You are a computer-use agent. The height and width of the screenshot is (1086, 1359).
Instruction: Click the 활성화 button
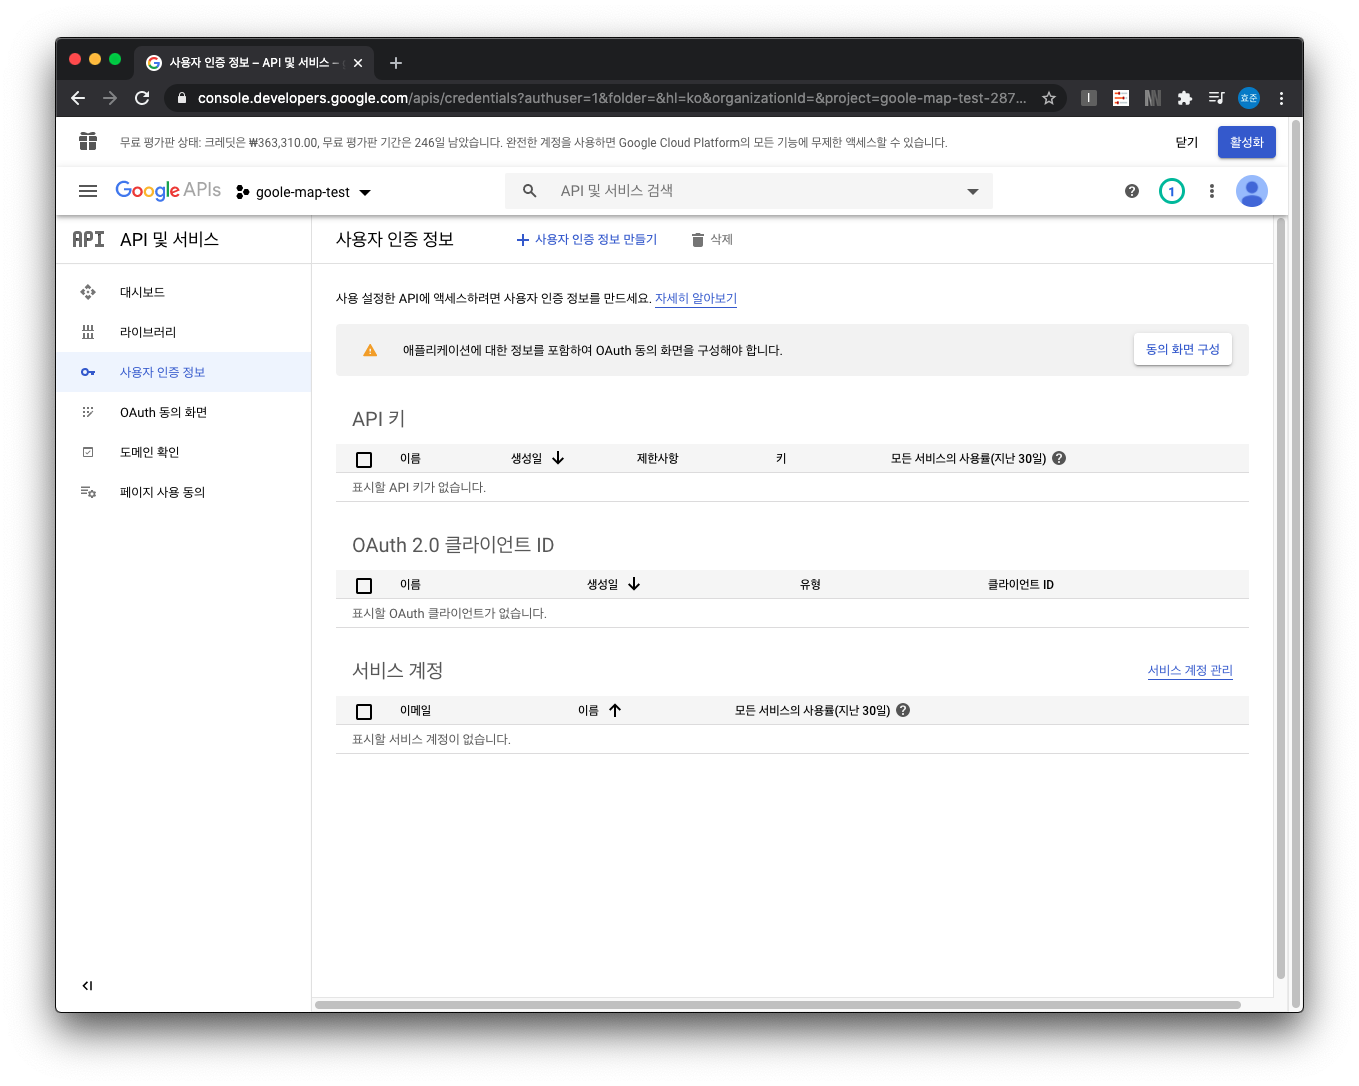point(1247,142)
